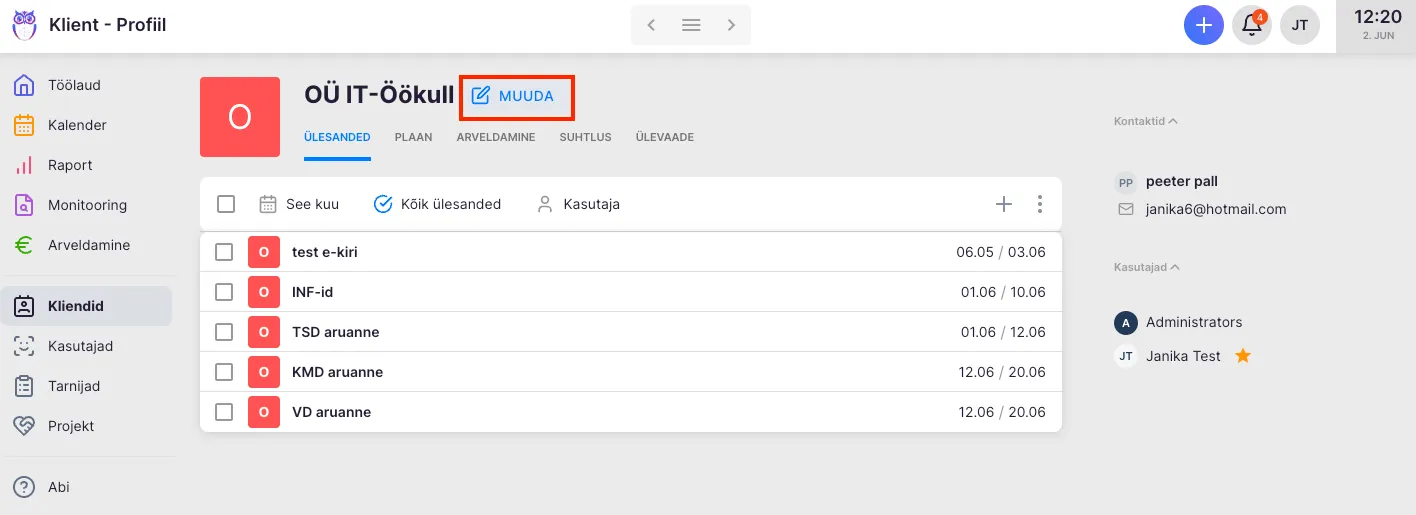1416x515 pixels.
Task: Add a task with the list plus icon
Action: [1004, 204]
